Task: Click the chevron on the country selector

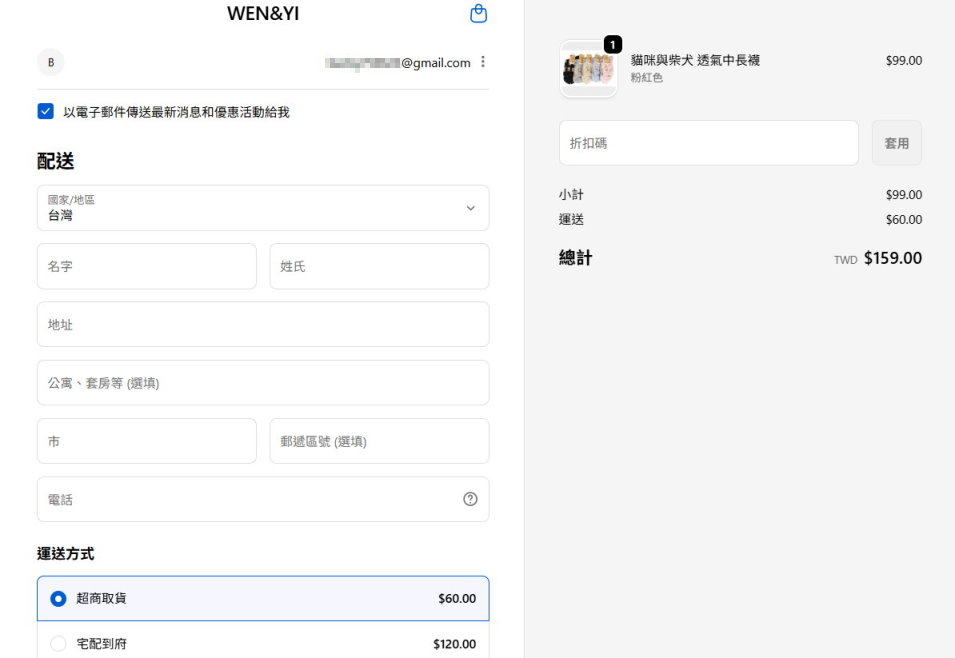Action: [x=470, y=208]
